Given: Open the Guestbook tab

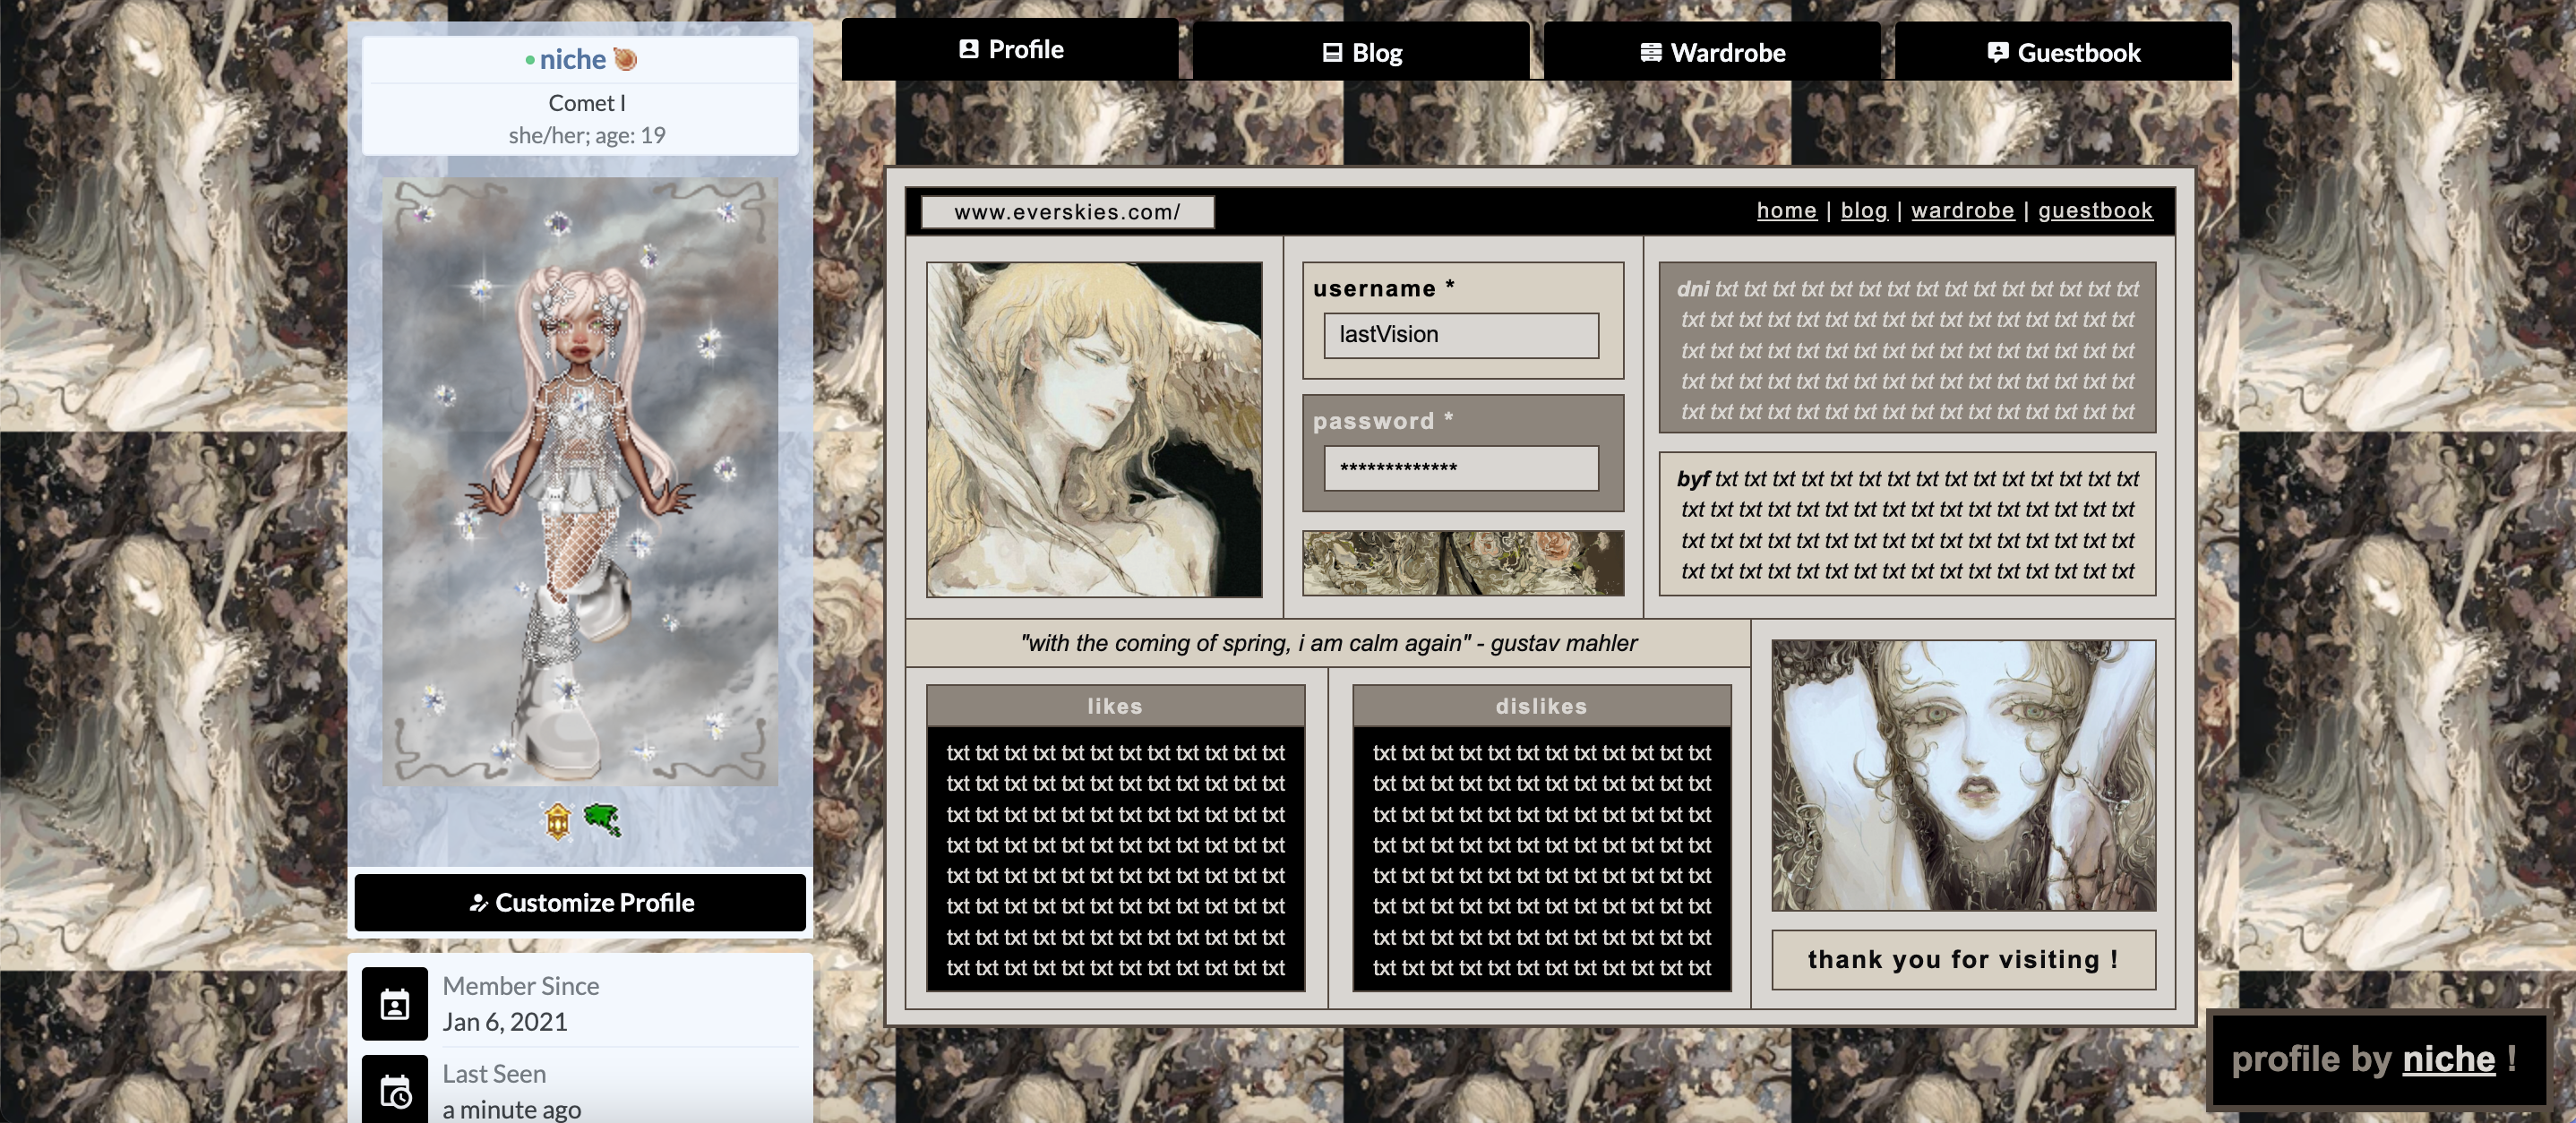Looking at the screenshot, I should (2063, 52).
